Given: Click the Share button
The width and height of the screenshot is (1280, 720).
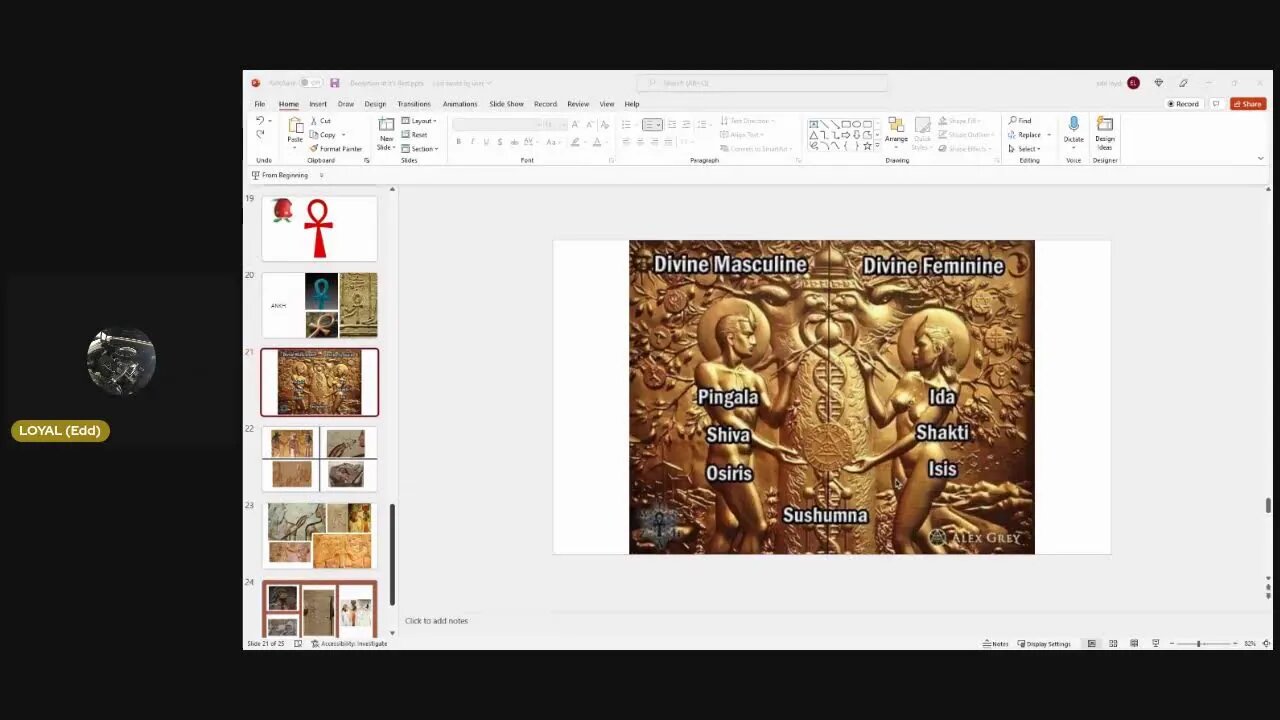Looking at the screenshot, I should pyautogui.click(x=1248, y=104).
